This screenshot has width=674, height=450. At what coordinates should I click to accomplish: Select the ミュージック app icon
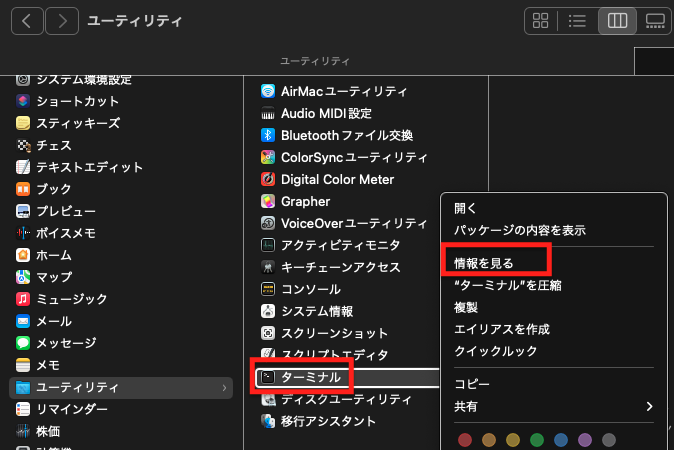[23, 299]
